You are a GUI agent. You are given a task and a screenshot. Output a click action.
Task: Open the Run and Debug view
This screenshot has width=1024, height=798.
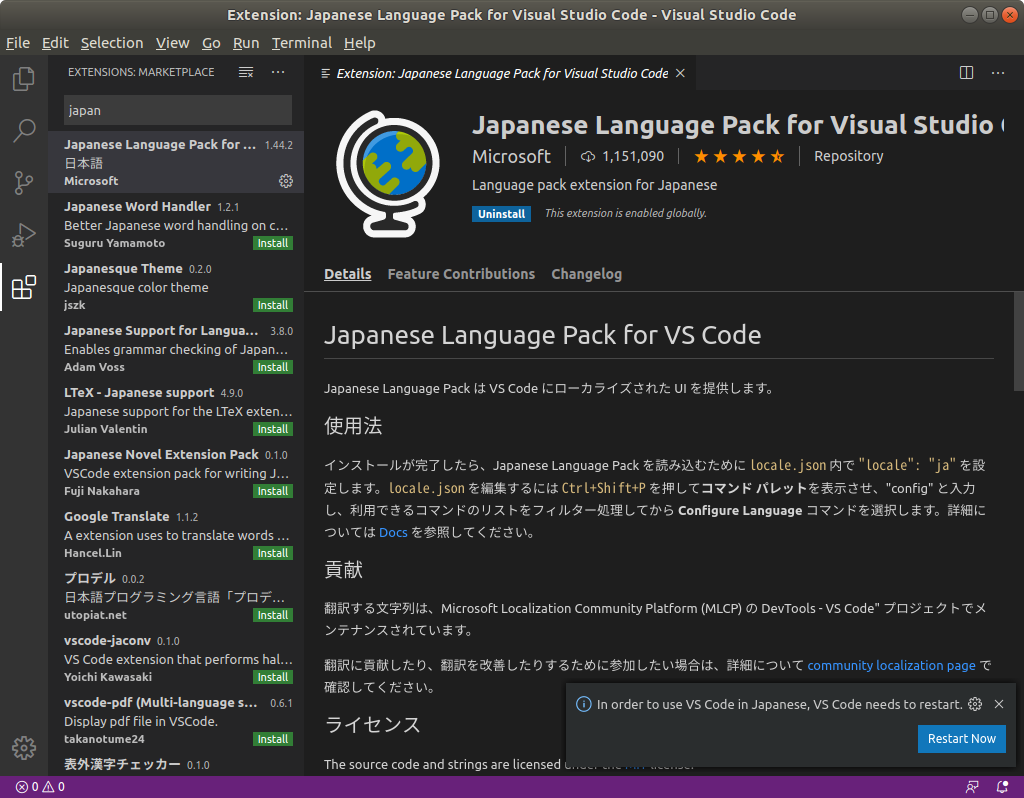pos(24,235)
